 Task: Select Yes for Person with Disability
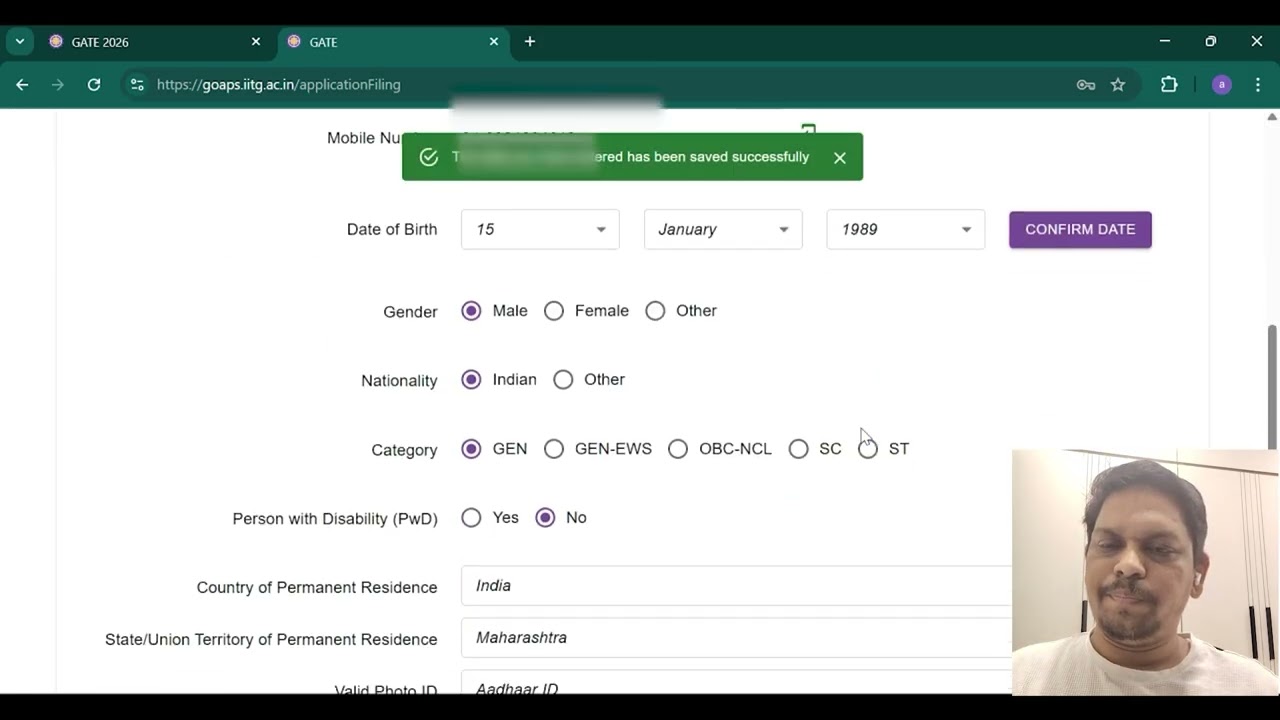471,518
